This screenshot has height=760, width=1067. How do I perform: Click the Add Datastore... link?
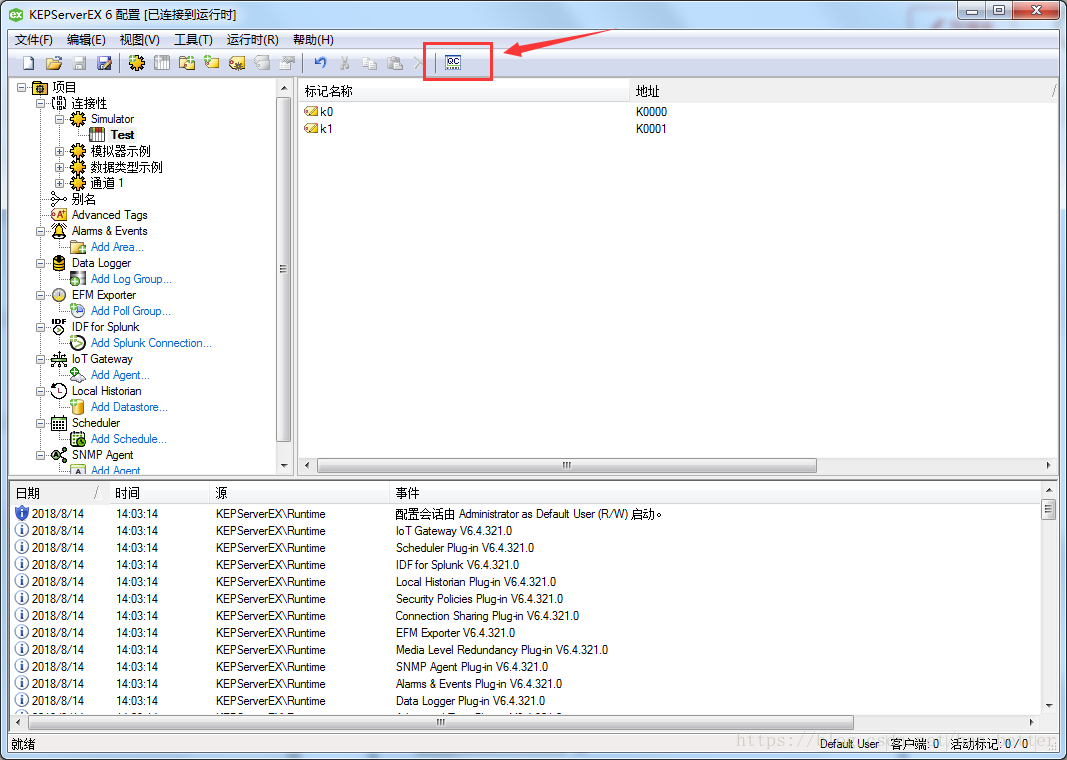pyautogui.click(x=129, y=407)
